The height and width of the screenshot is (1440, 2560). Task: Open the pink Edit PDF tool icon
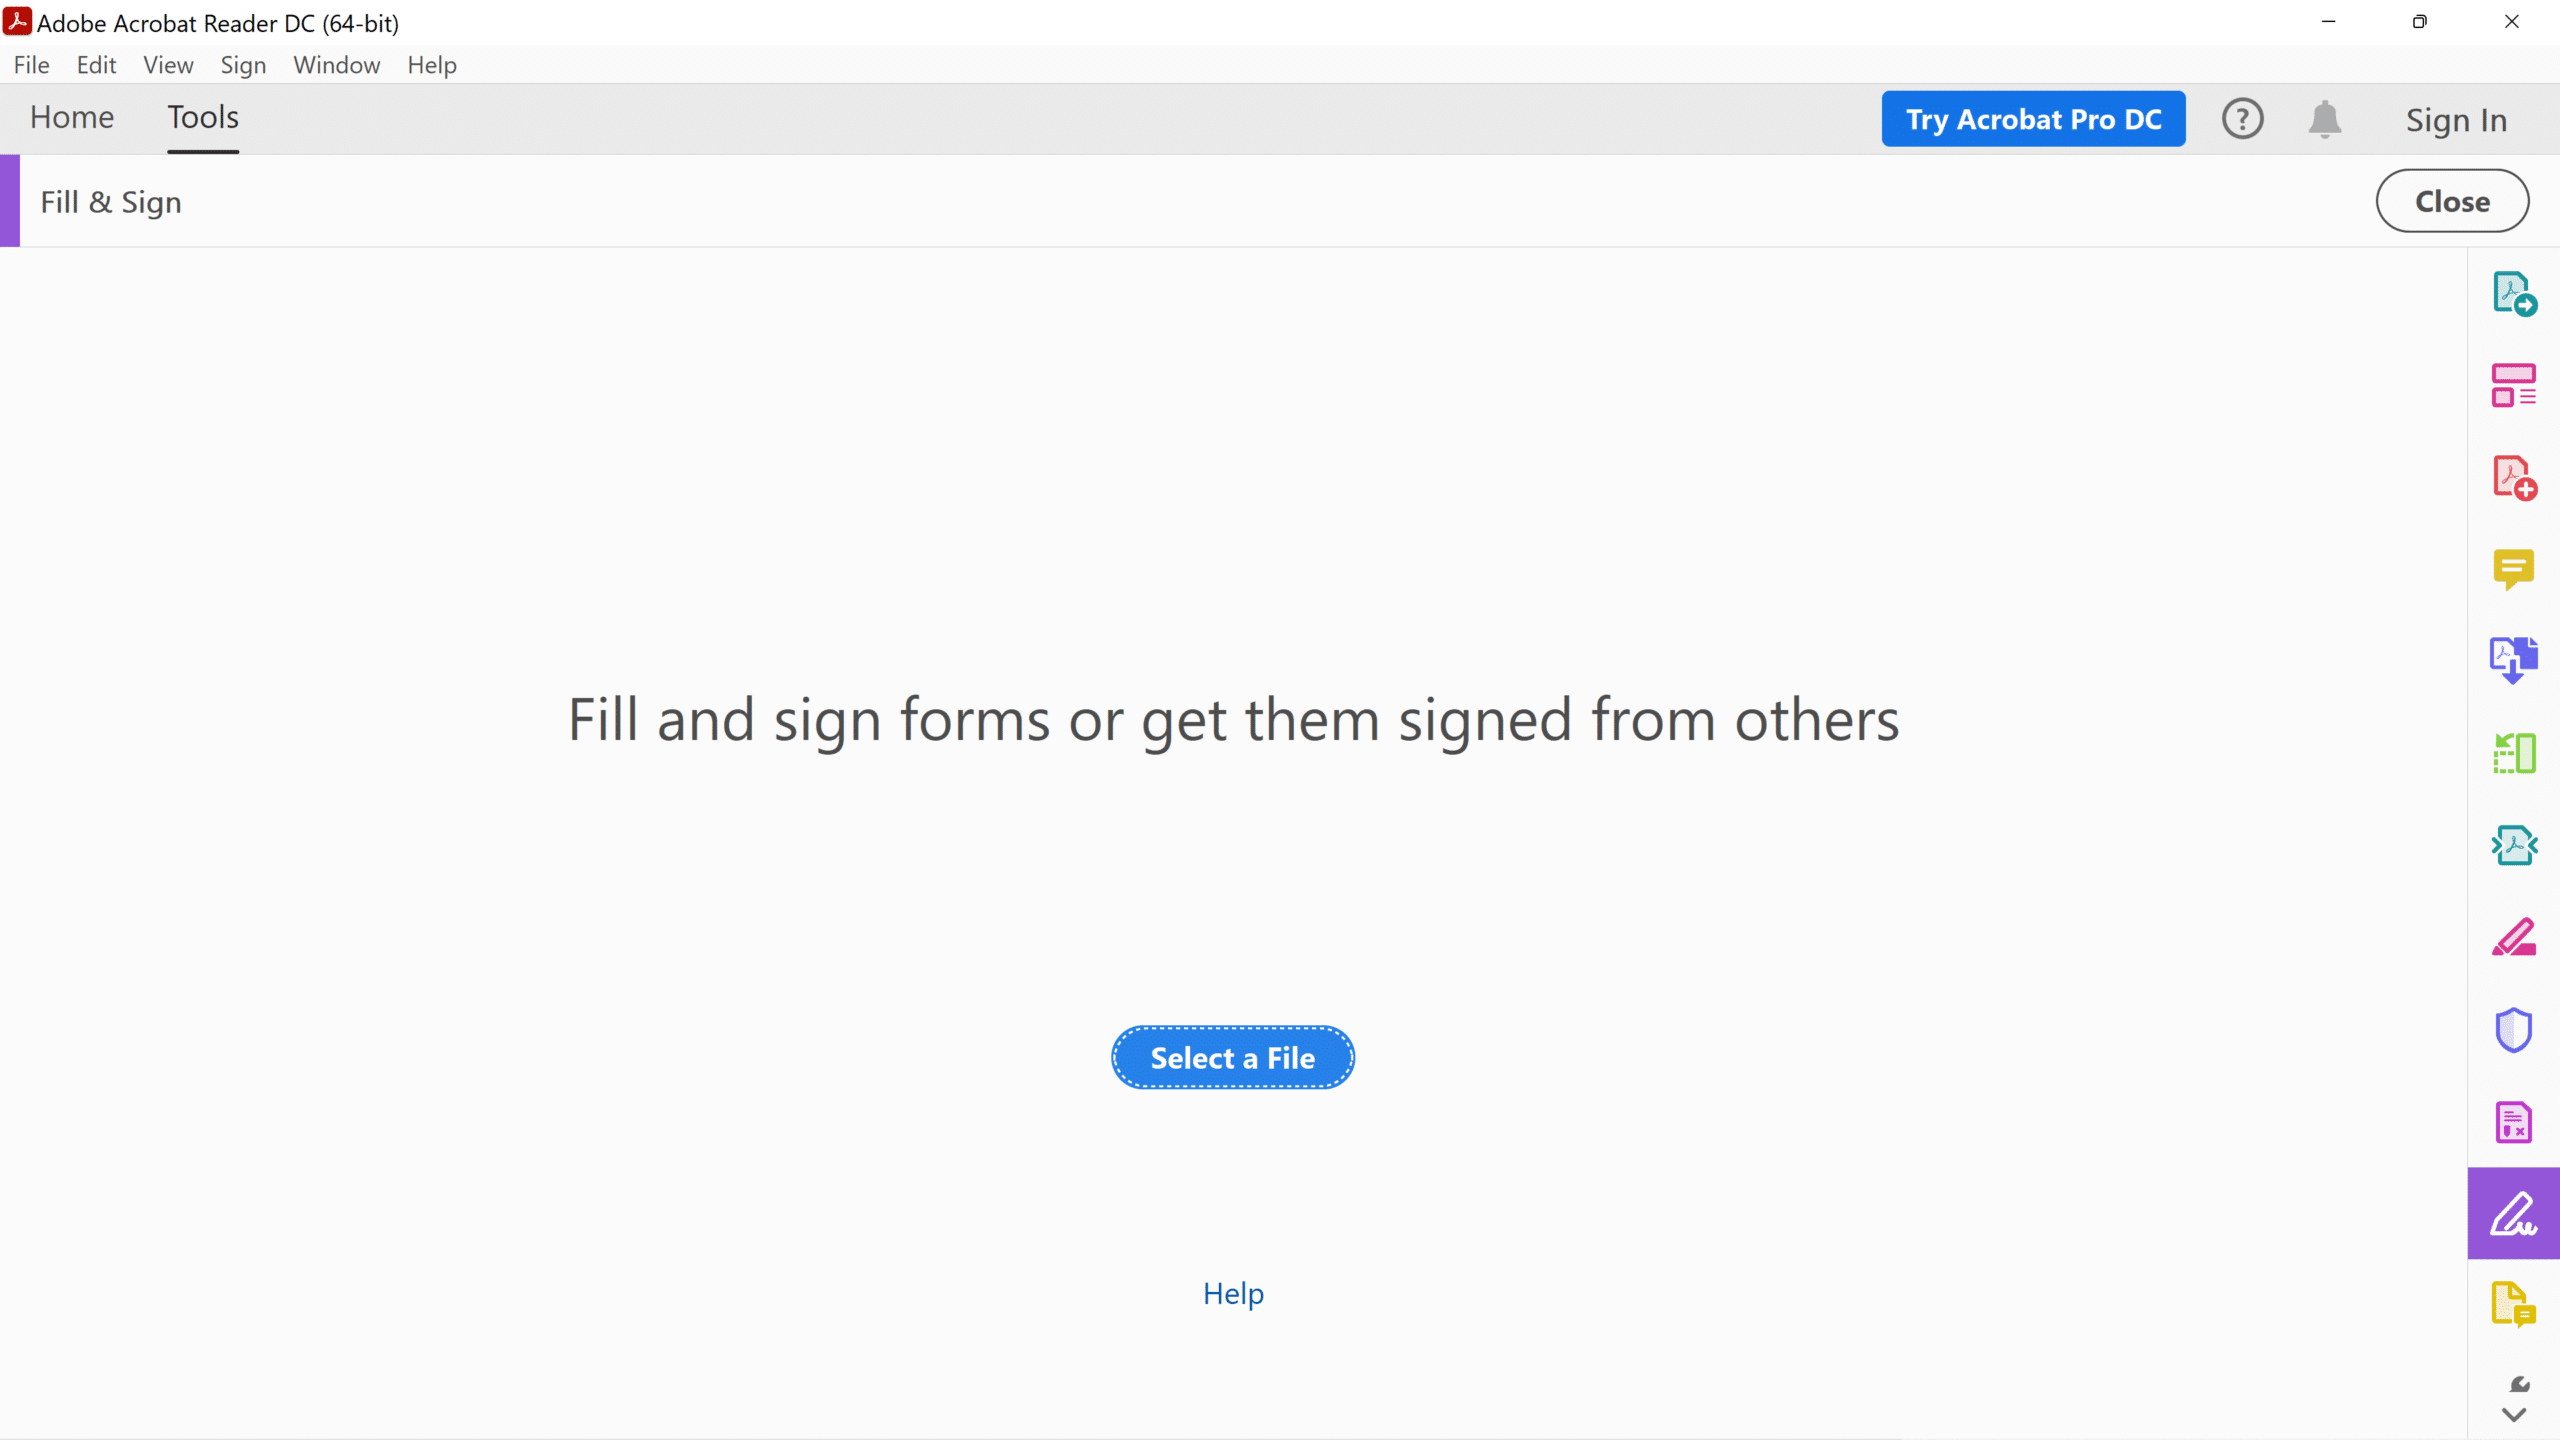tap(2513, 385)
